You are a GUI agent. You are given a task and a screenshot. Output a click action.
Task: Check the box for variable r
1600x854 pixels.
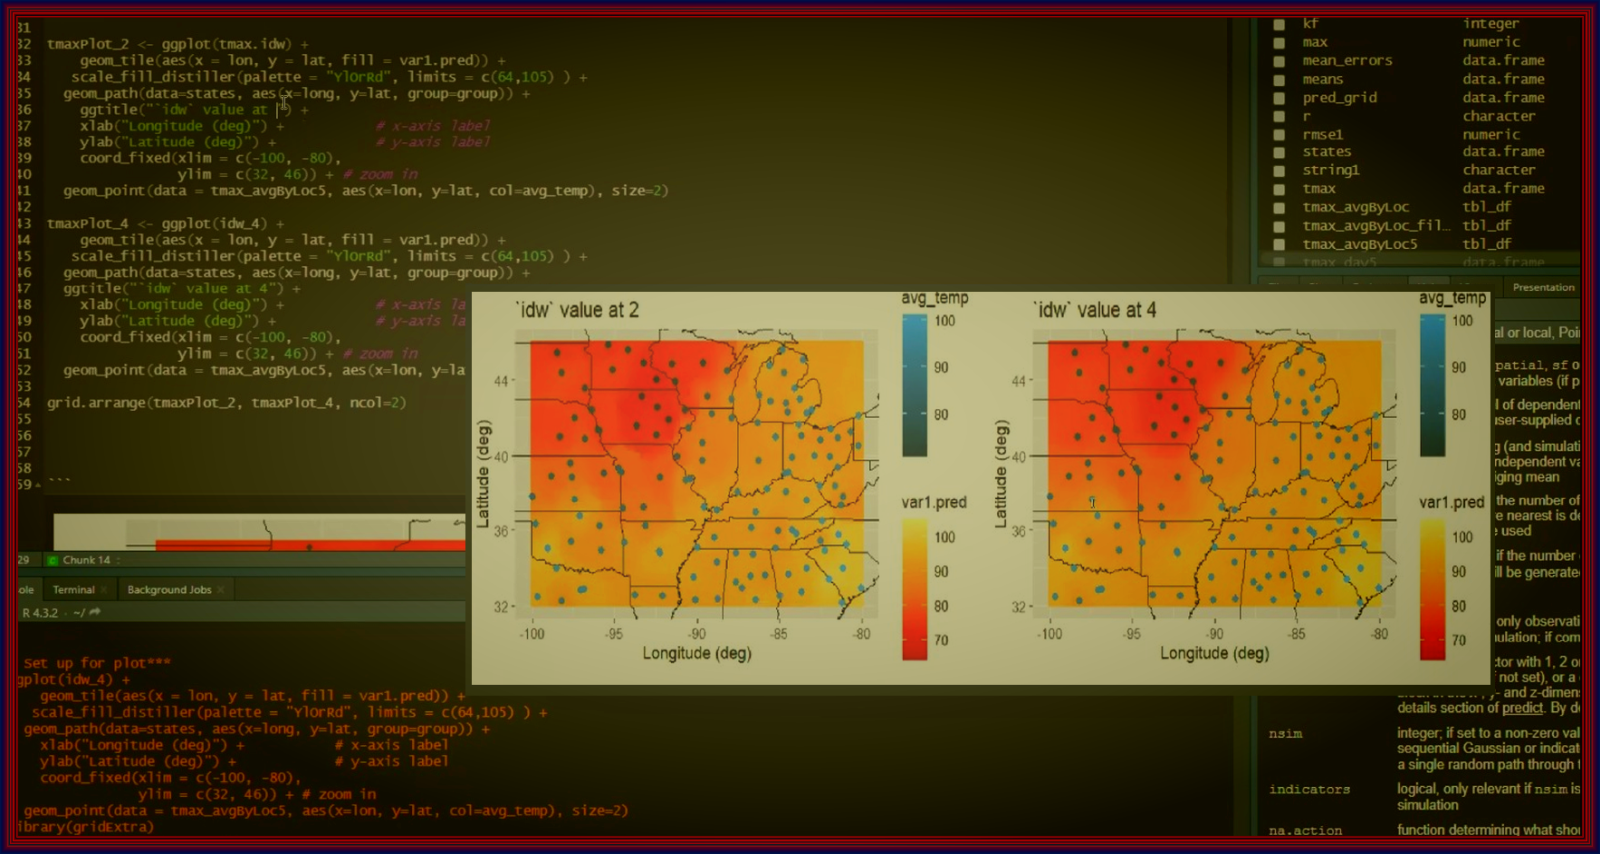coord(1279,116)
